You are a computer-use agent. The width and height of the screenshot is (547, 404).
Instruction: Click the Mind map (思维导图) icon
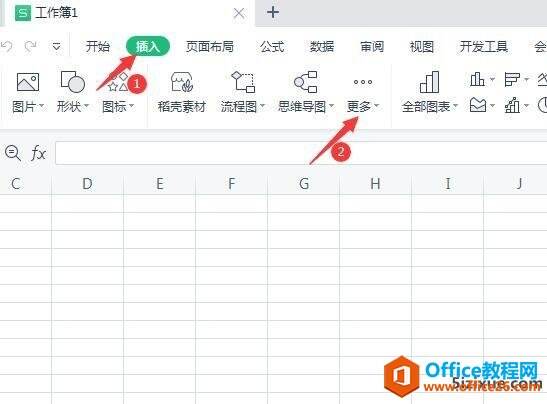tap(306, 82)
